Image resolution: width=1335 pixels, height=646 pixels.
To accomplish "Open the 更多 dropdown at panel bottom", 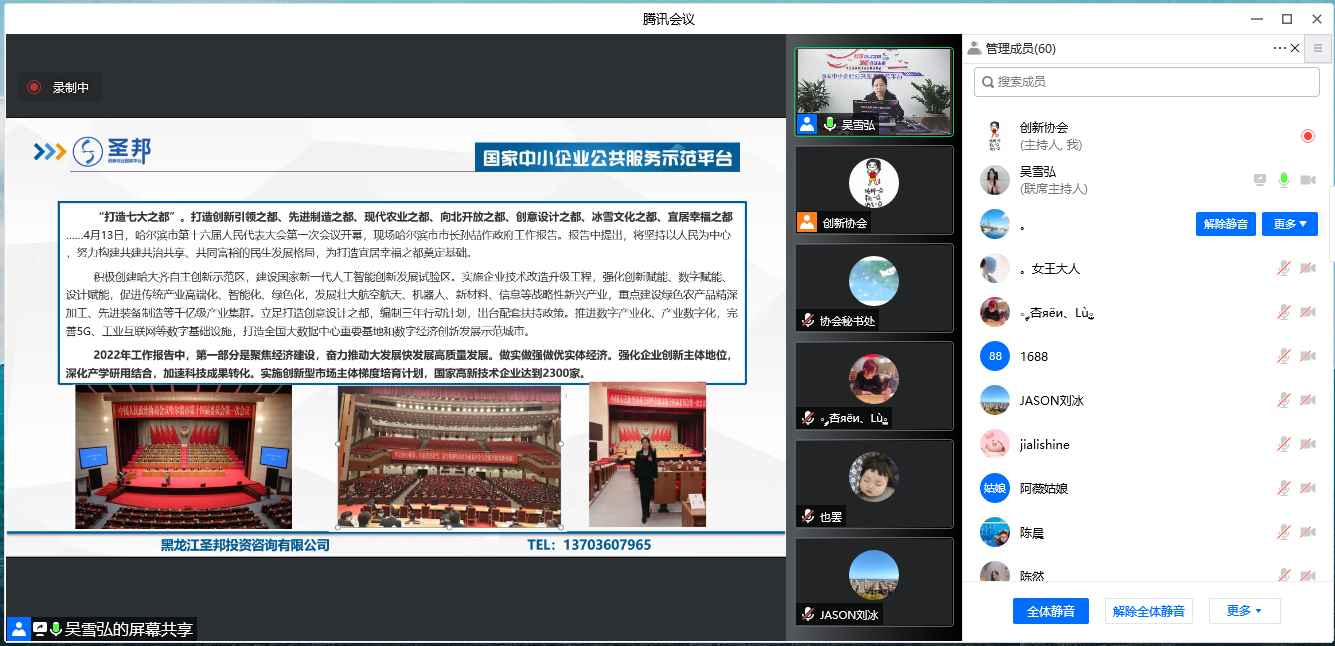I will pos(1244,611).
